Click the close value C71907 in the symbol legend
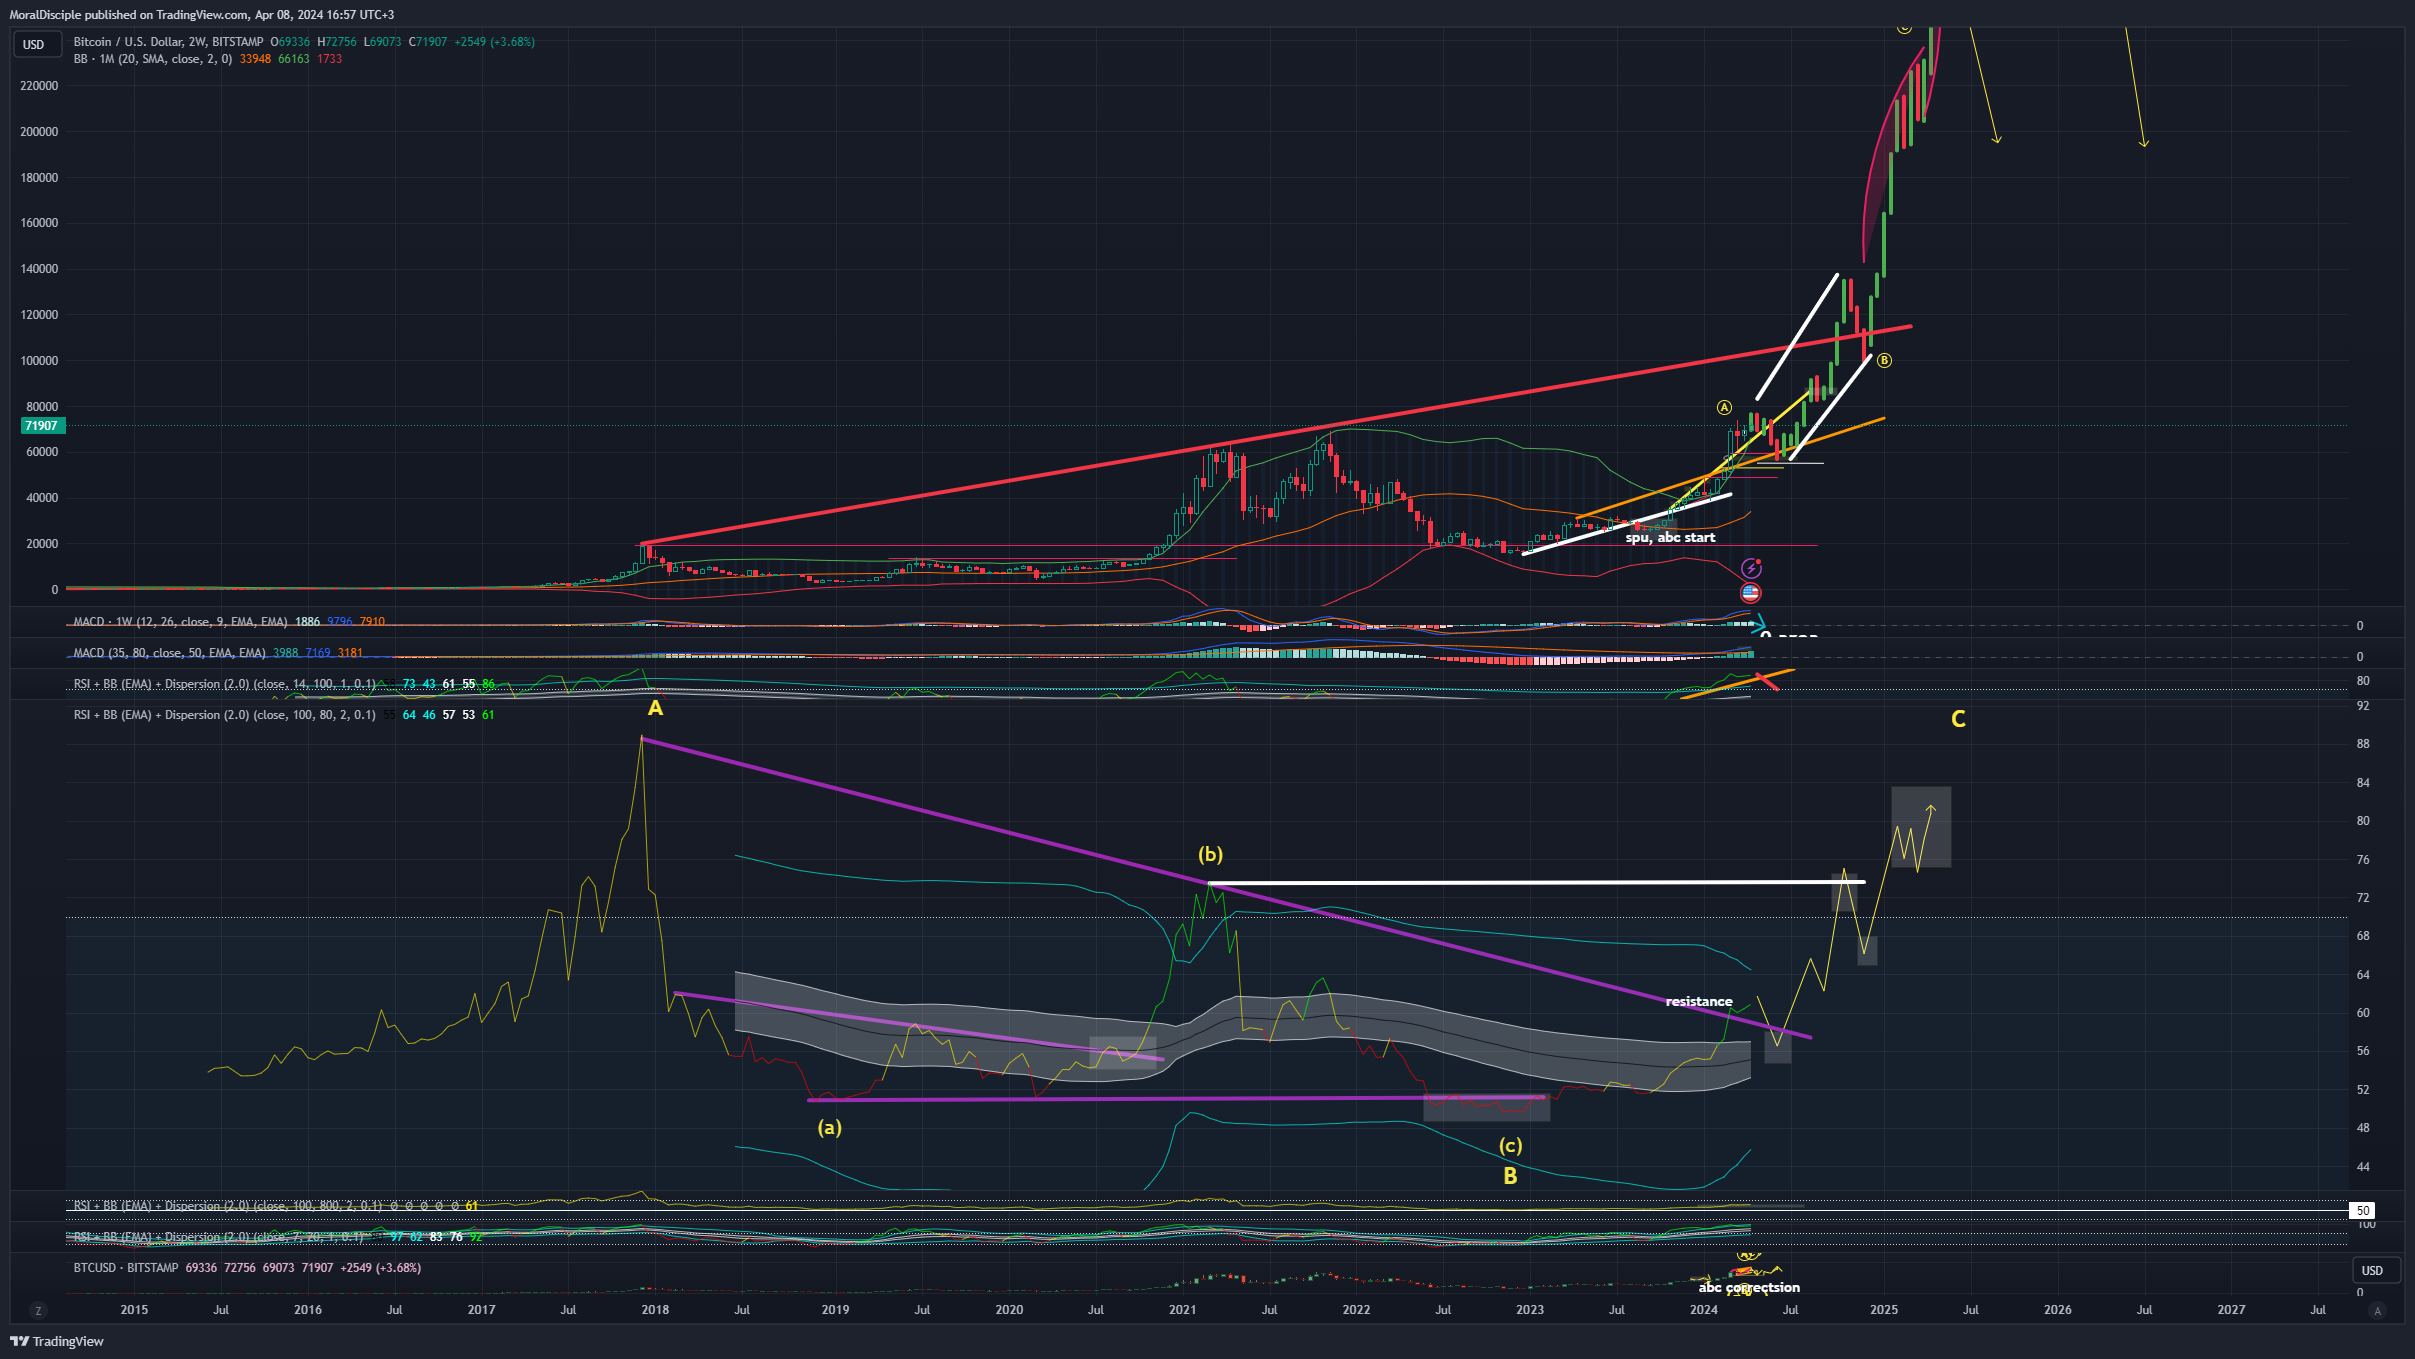This screenshot has height=1359, width=2415. pyautogui.click(x=428, y=42)
